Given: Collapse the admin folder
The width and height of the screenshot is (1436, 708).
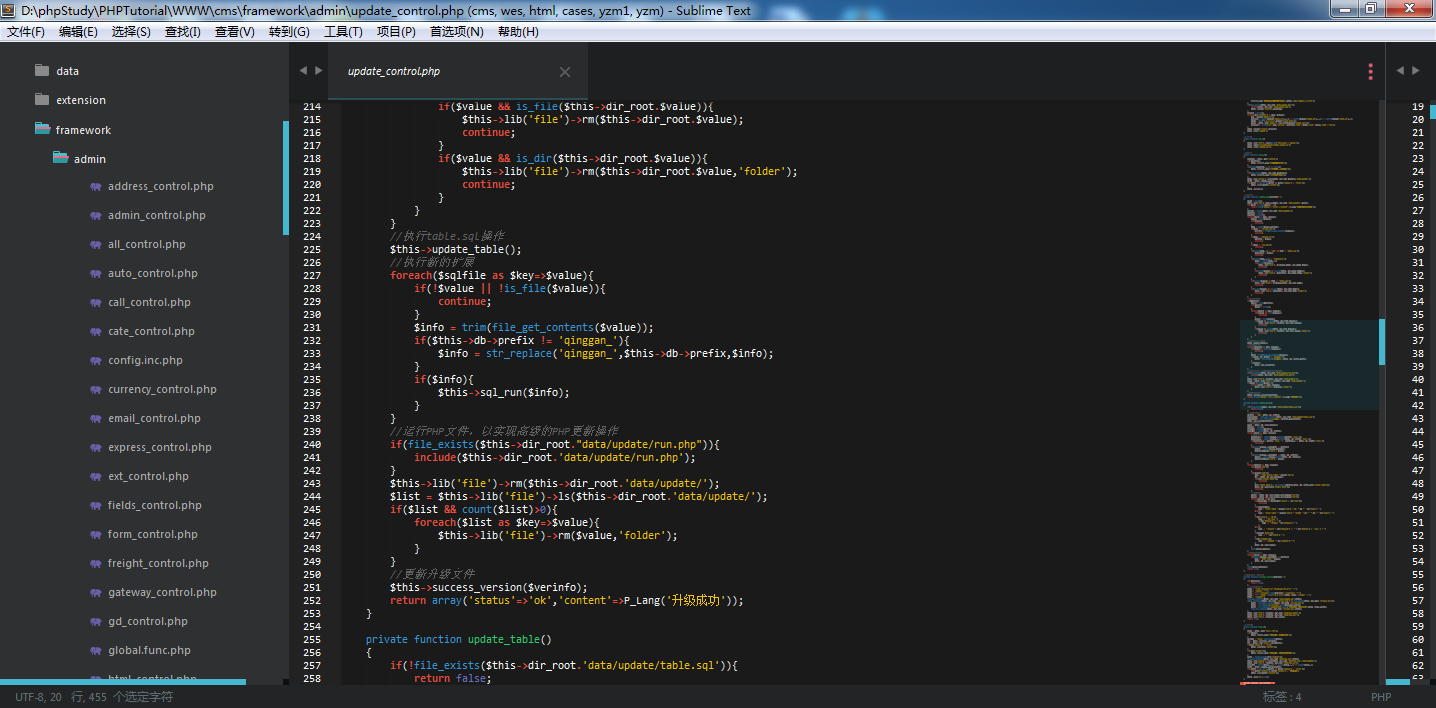Looking at the screenshot, I should [60, 158].
